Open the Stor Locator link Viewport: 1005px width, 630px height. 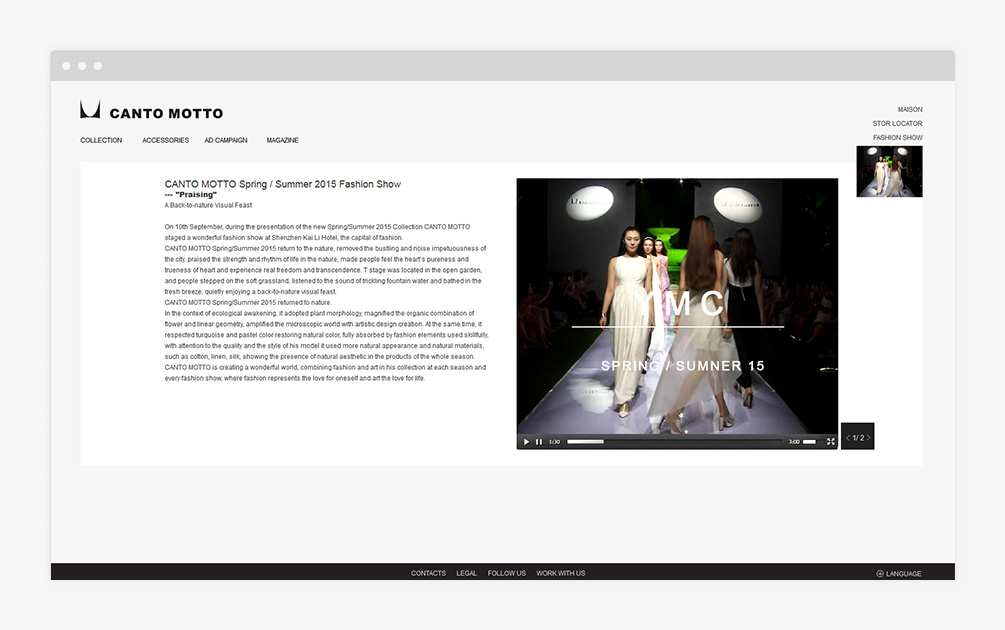897,124
